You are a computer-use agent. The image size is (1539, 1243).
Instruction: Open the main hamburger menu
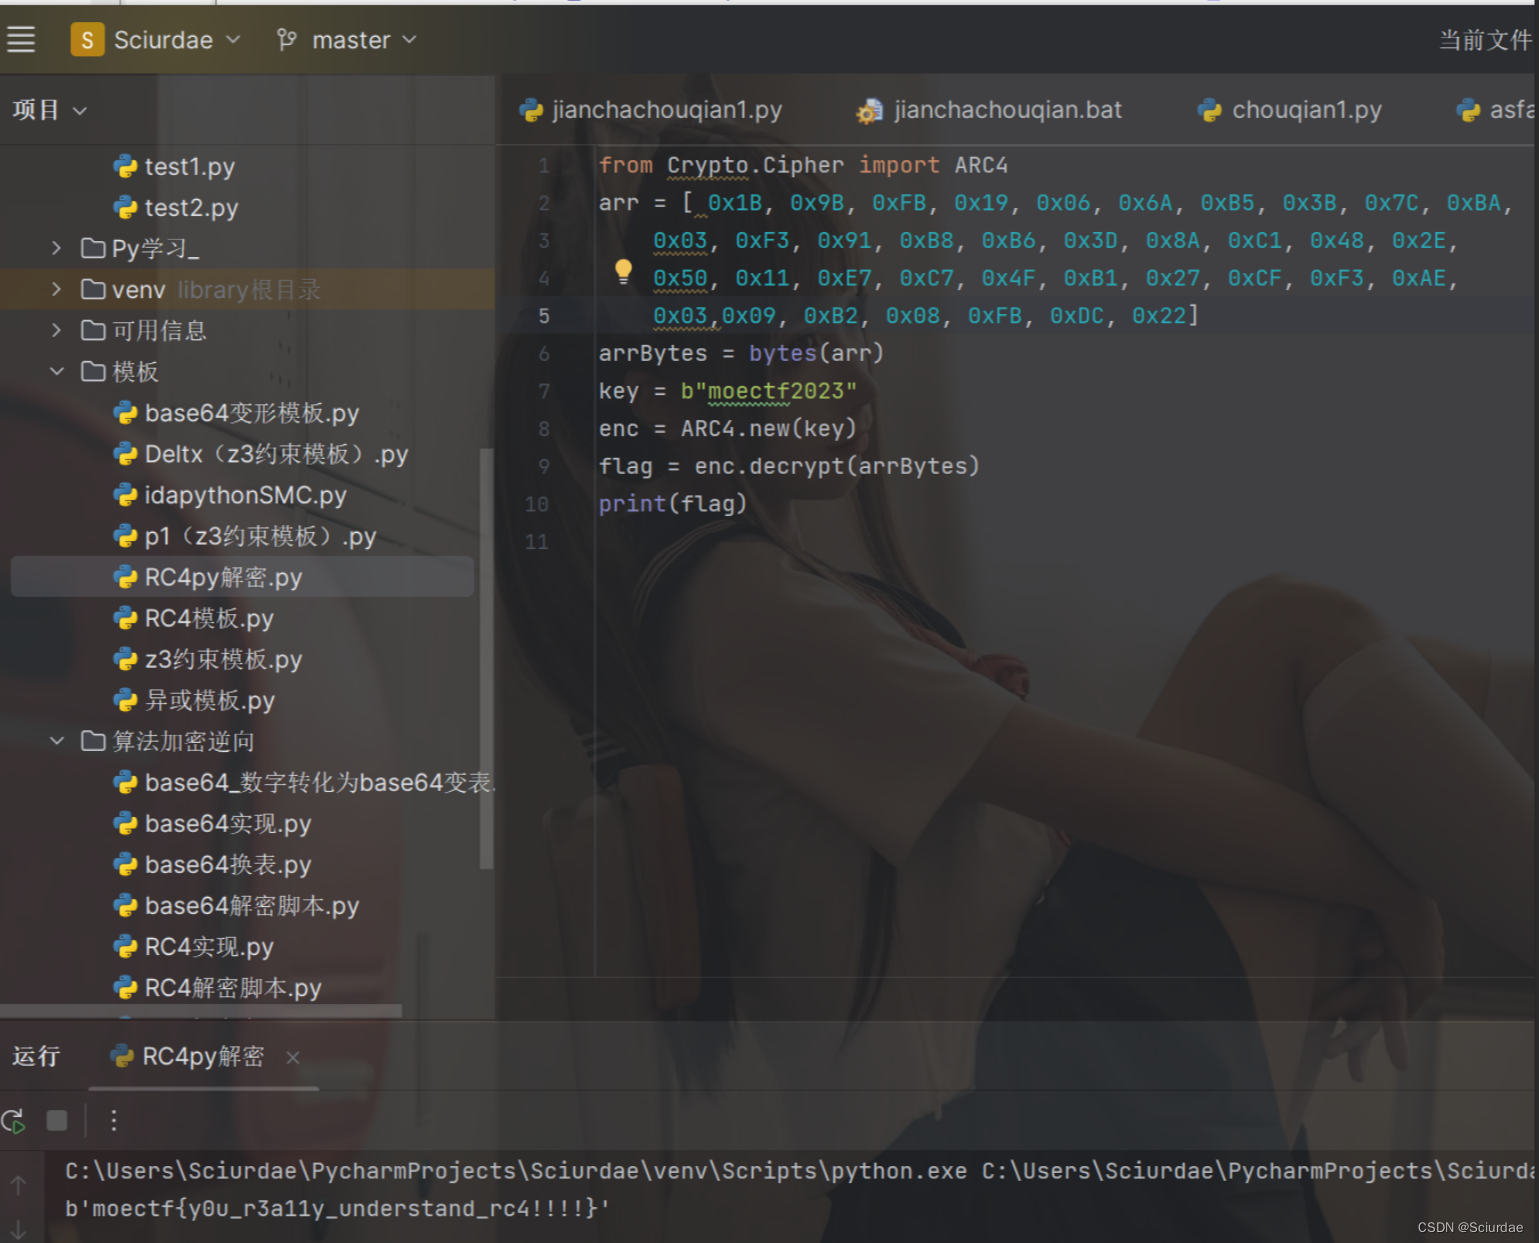[x=20, y=39]
